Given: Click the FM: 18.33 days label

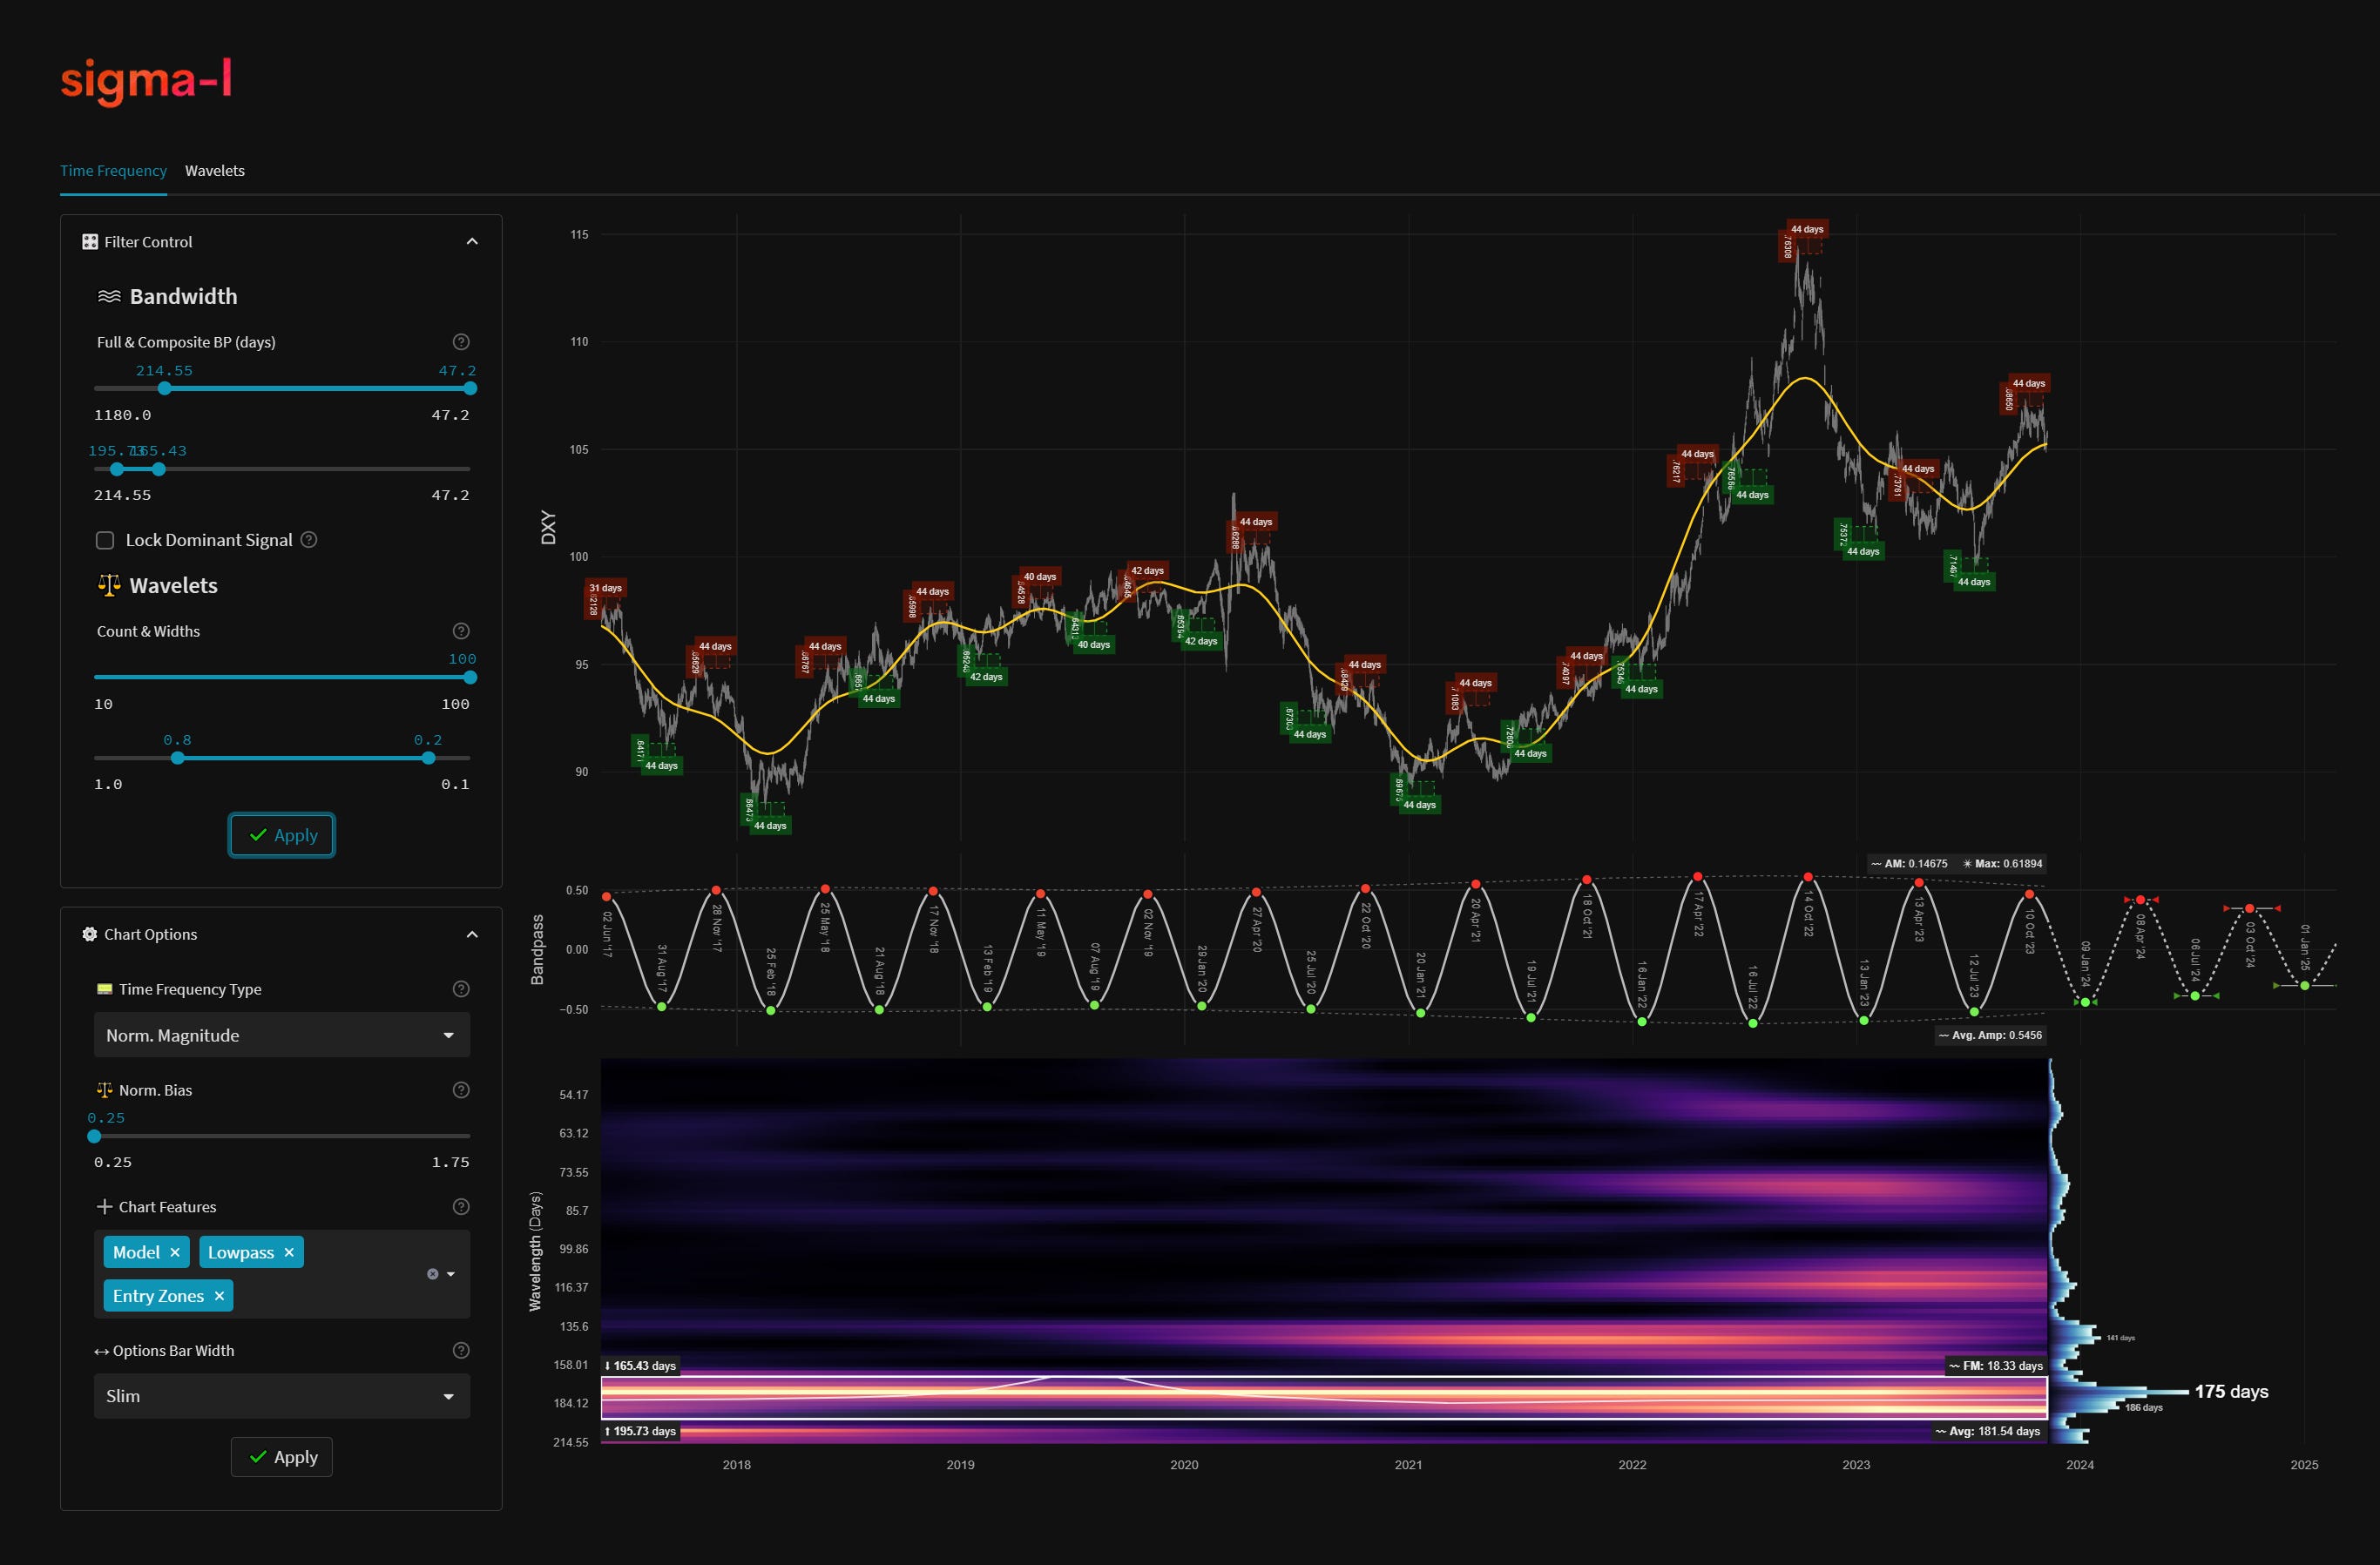Looking at the screenshot, I should point(1996,1366).
